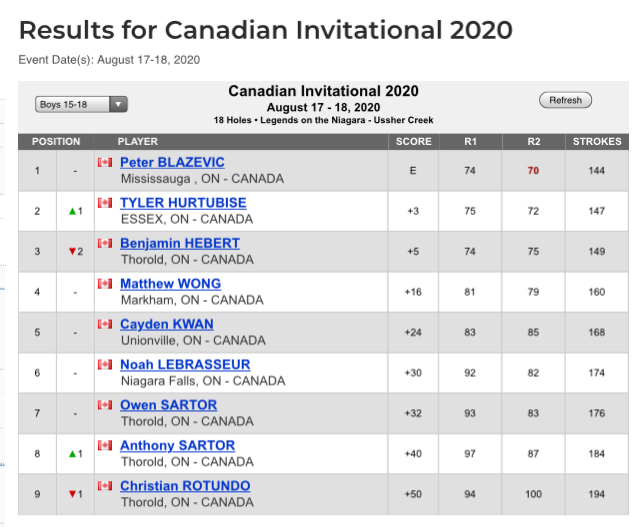Open the Boys 15-18 division dropdown
The height and width of the screenshot is (528, 640).
coord(80,104)
